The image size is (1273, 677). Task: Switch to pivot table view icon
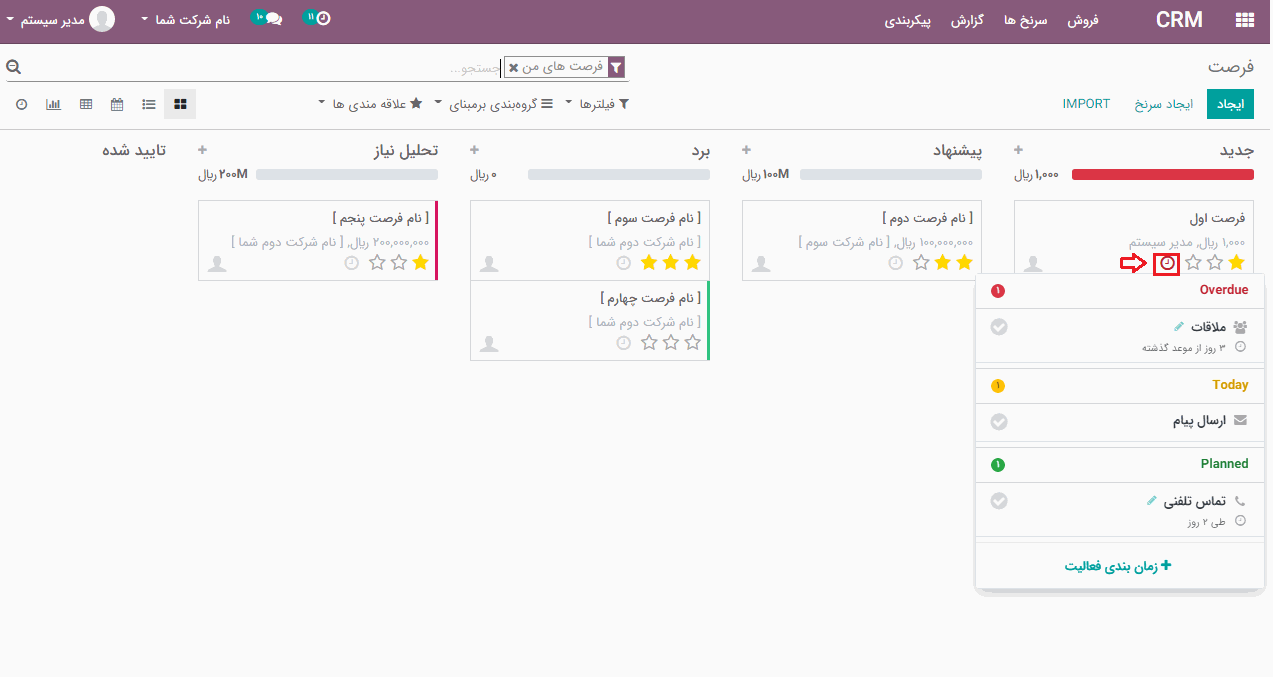pos(86,103)
